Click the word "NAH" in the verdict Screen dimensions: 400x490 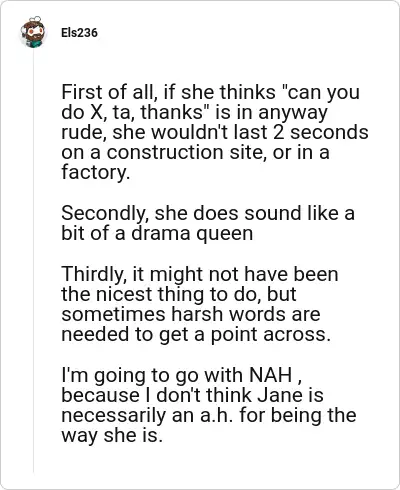[x=271, y=375]
